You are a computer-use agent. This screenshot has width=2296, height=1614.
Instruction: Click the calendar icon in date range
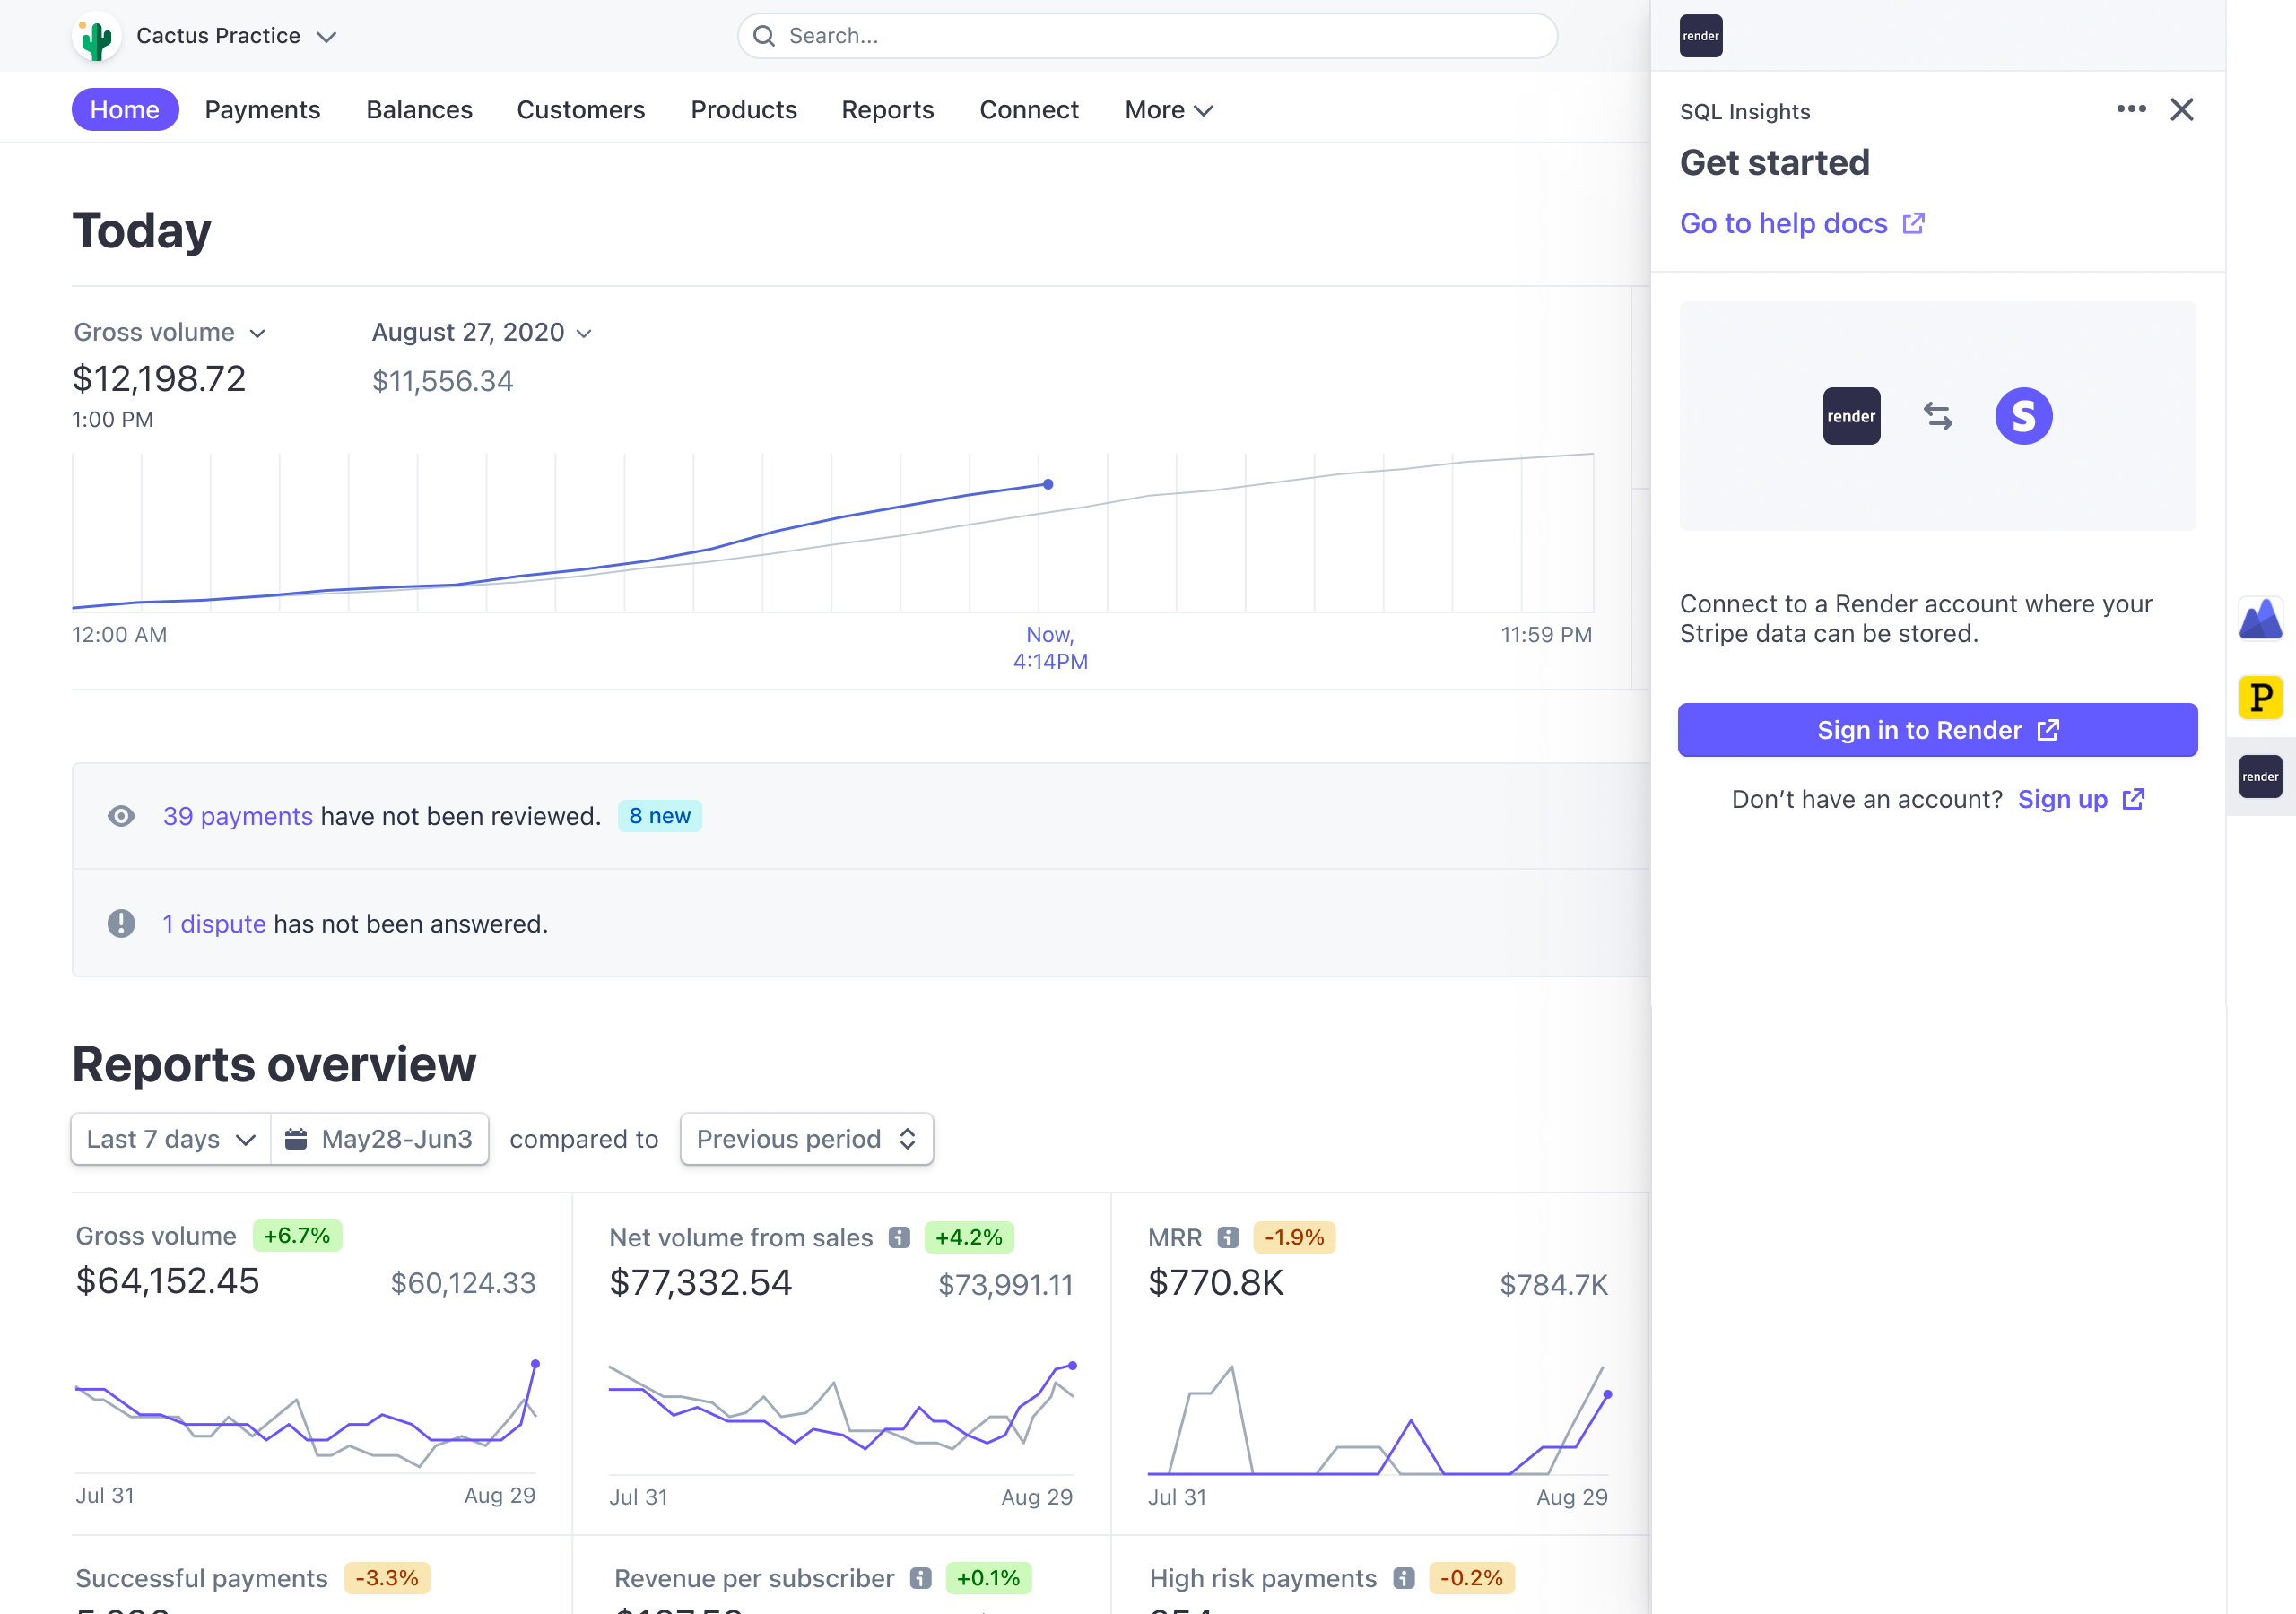[x=296, y=1139]
